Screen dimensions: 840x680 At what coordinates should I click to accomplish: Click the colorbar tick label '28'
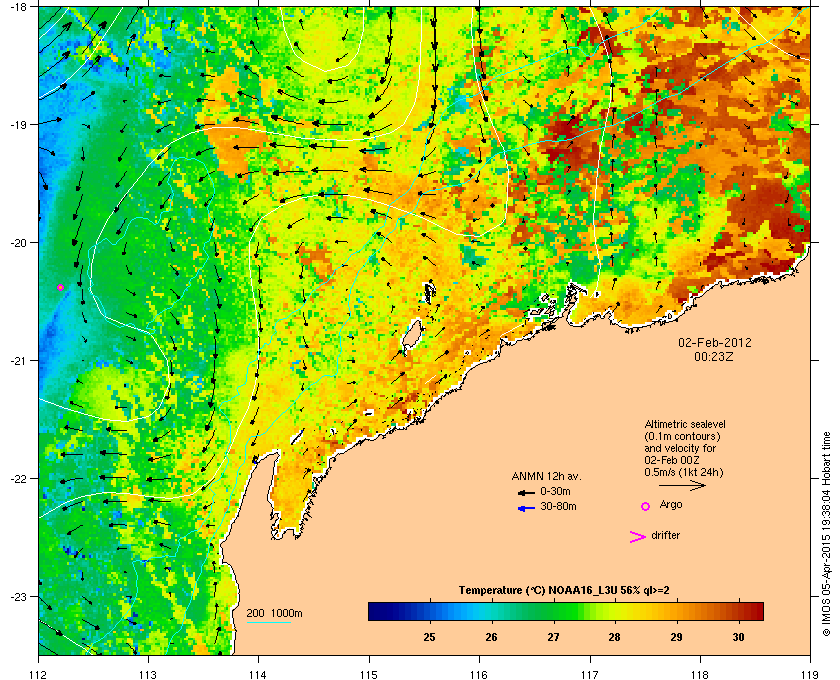(x=614, y=637)
